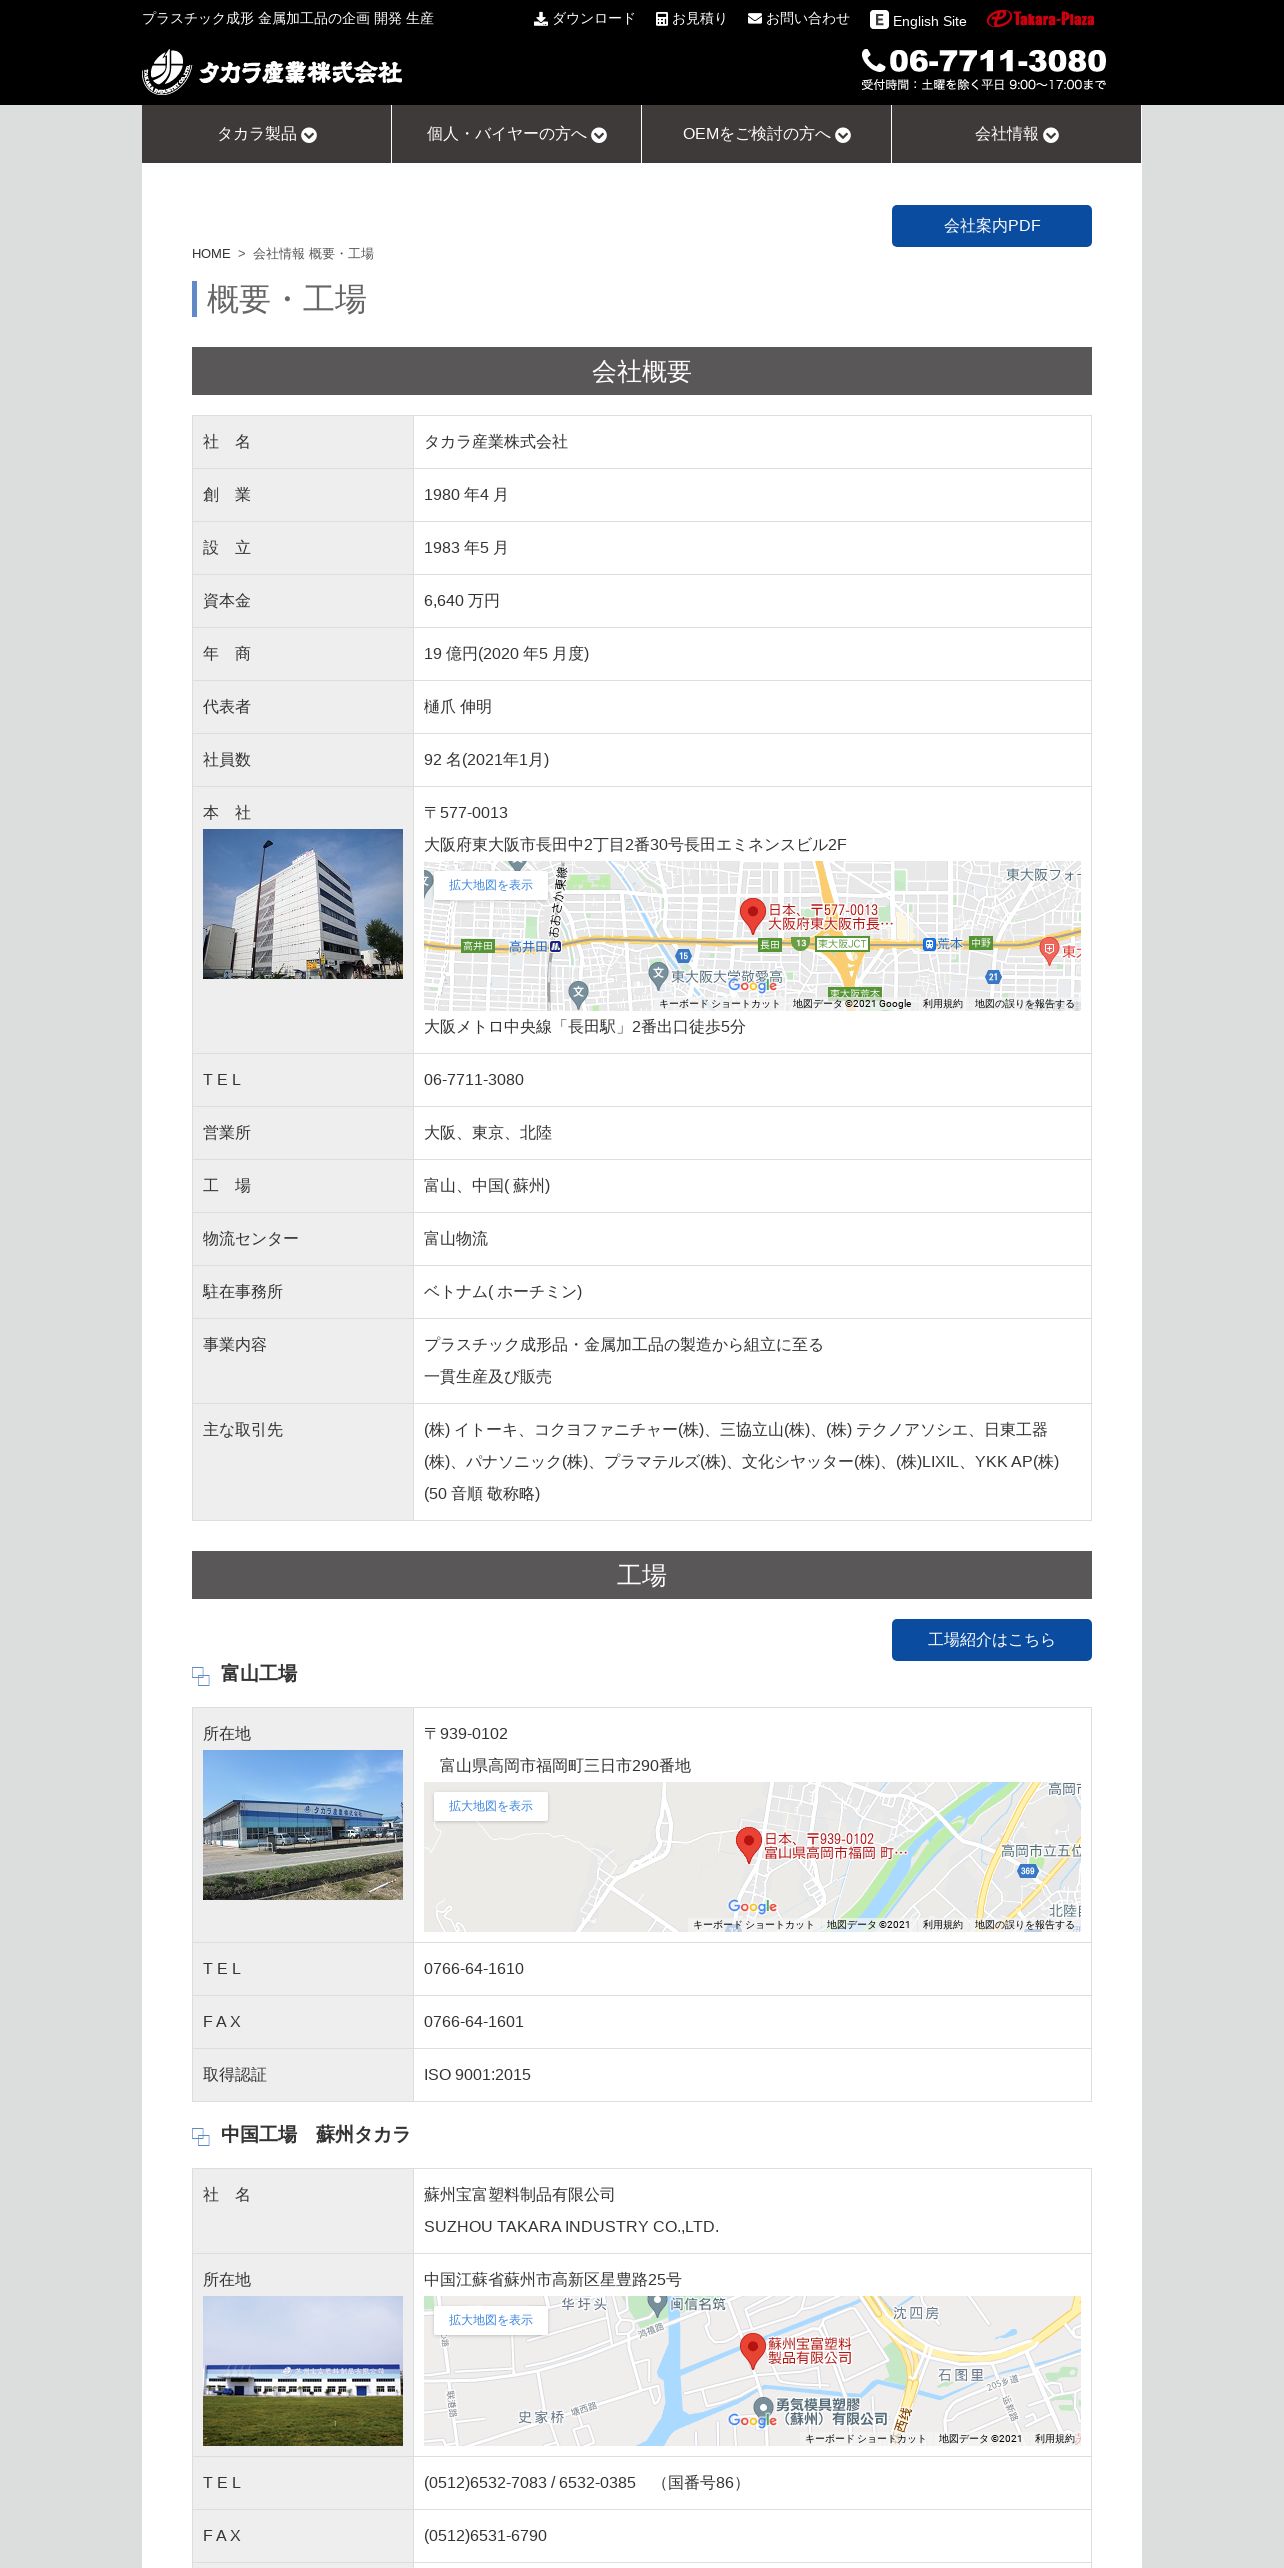Click the square icon beside 中国工場 heading
1284x2568 pixels.
(201, 2136)
